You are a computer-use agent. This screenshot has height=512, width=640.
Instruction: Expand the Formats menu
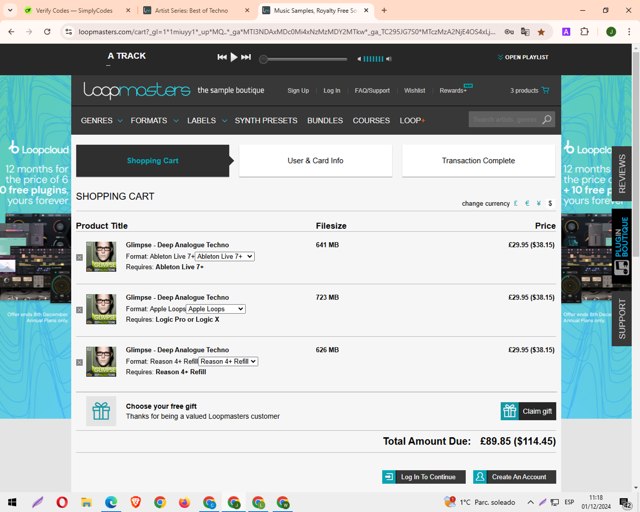(154, 120)
